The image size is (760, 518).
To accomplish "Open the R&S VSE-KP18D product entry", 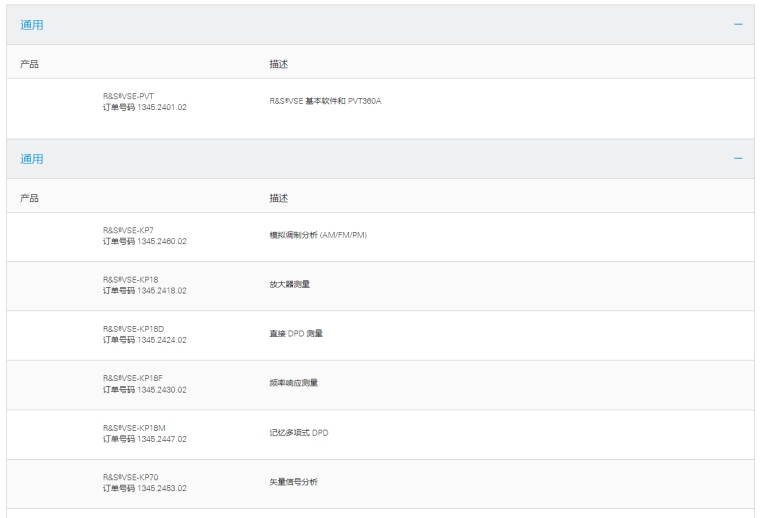I will 132,328.
